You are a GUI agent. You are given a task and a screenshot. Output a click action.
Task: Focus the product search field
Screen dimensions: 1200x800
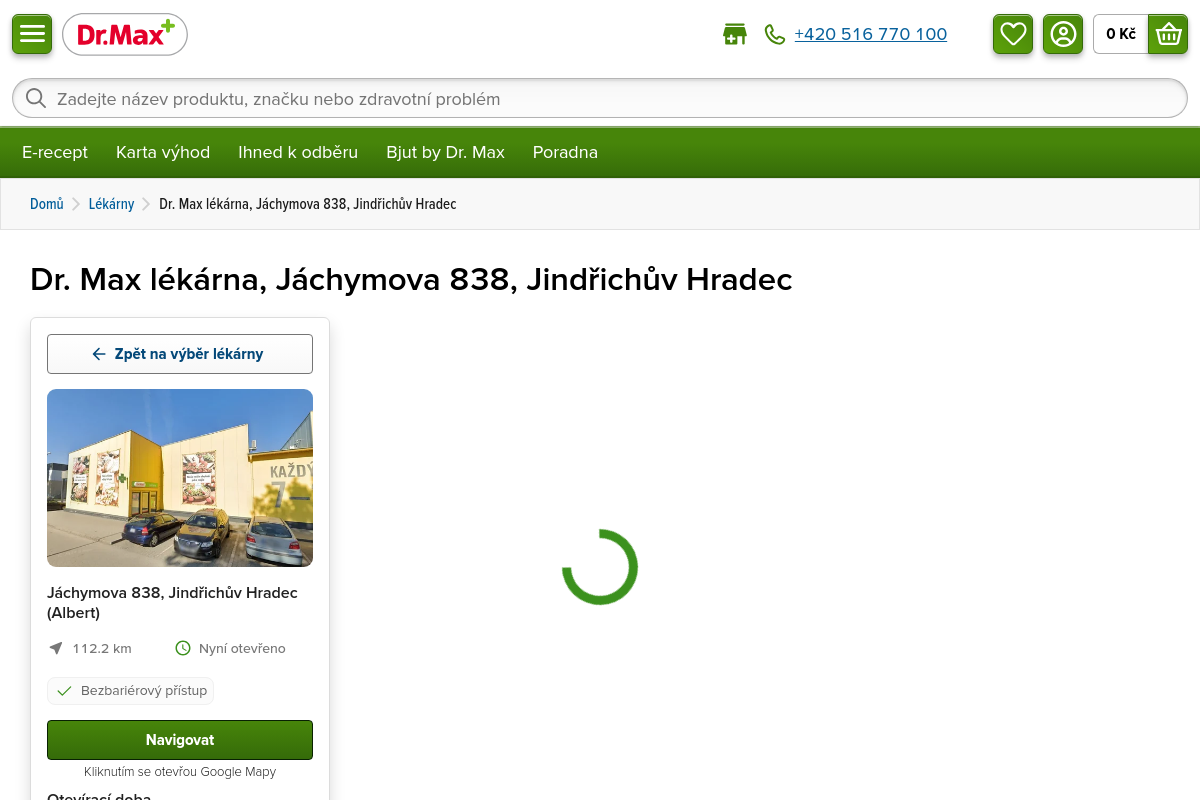(600, 98)
